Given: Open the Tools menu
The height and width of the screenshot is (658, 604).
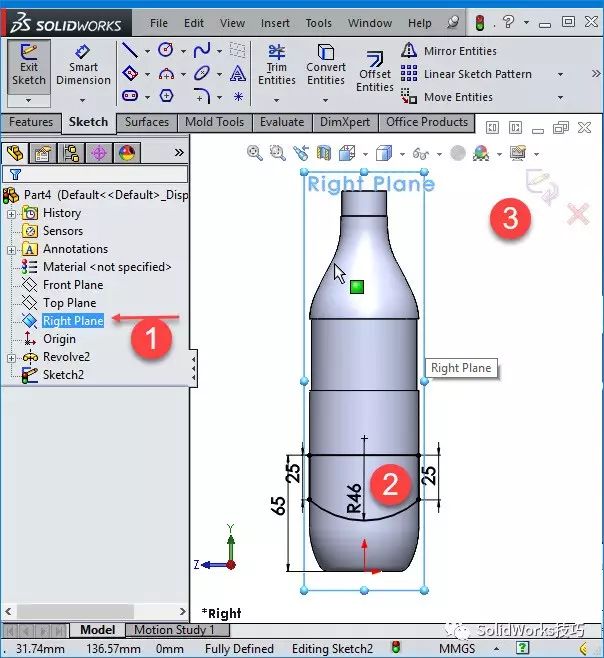Looking at the screenshot, I should click(x=319, y=23).
